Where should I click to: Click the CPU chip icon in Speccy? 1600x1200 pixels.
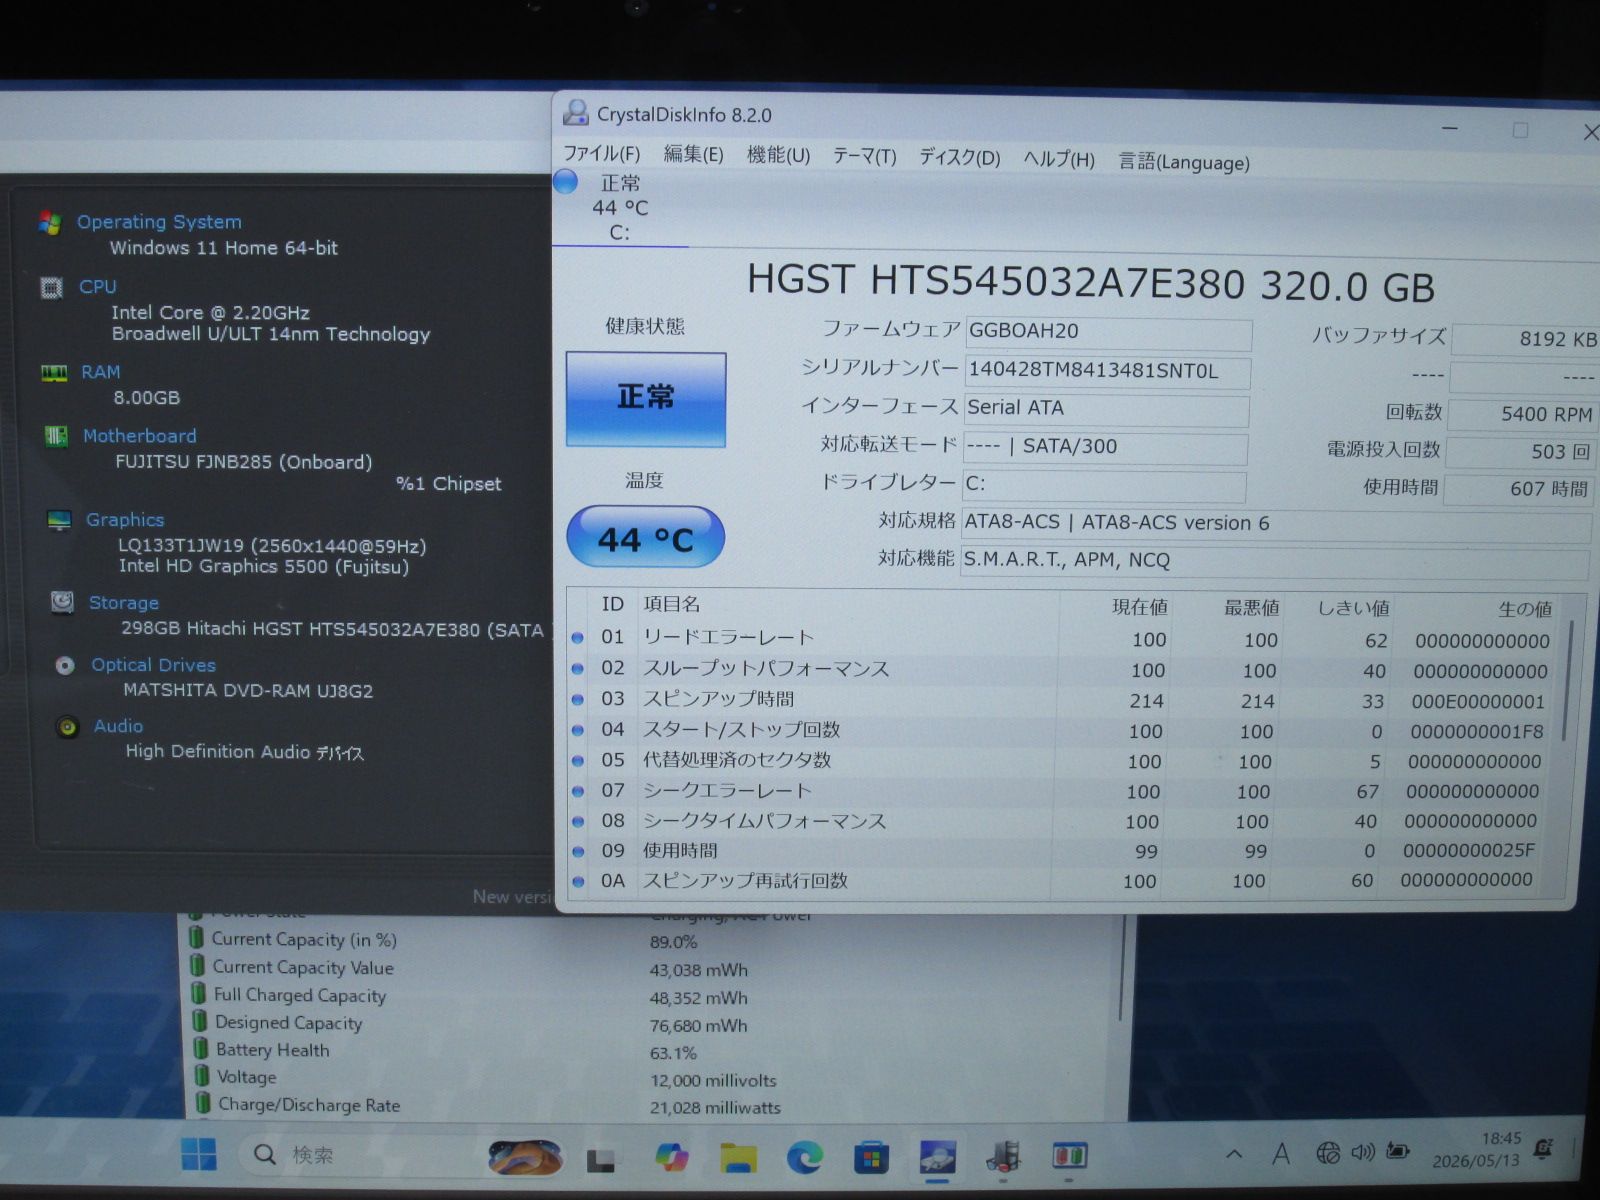click(x=51, y=288)
